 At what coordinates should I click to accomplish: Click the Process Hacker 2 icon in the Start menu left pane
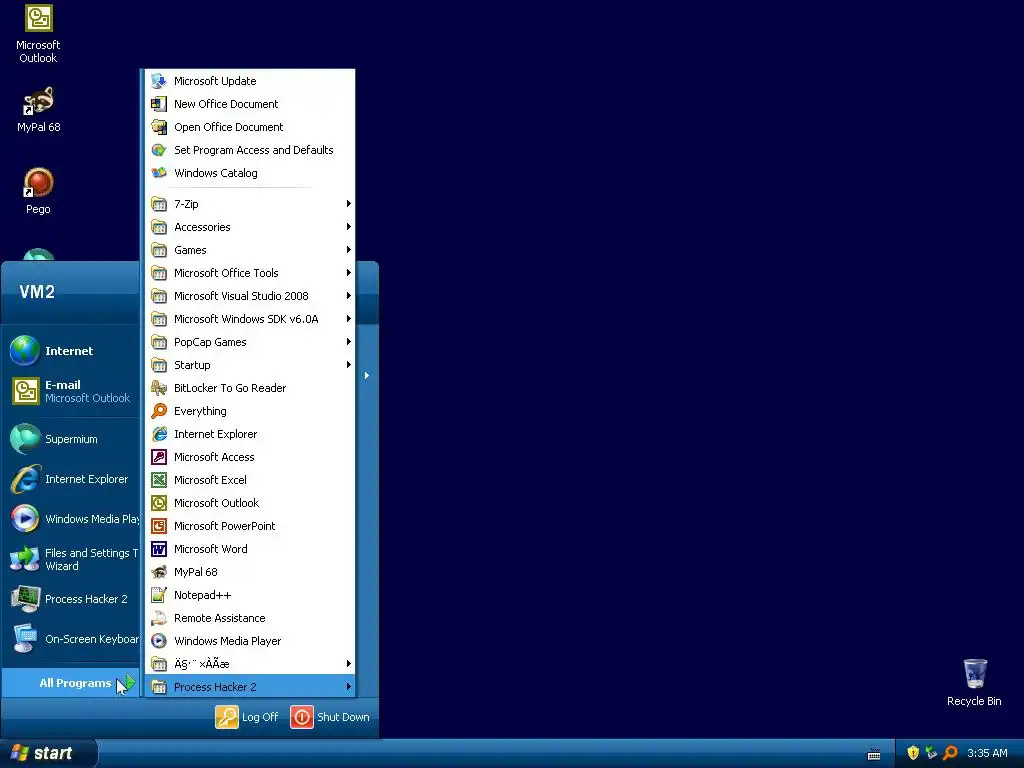(25, 599)
